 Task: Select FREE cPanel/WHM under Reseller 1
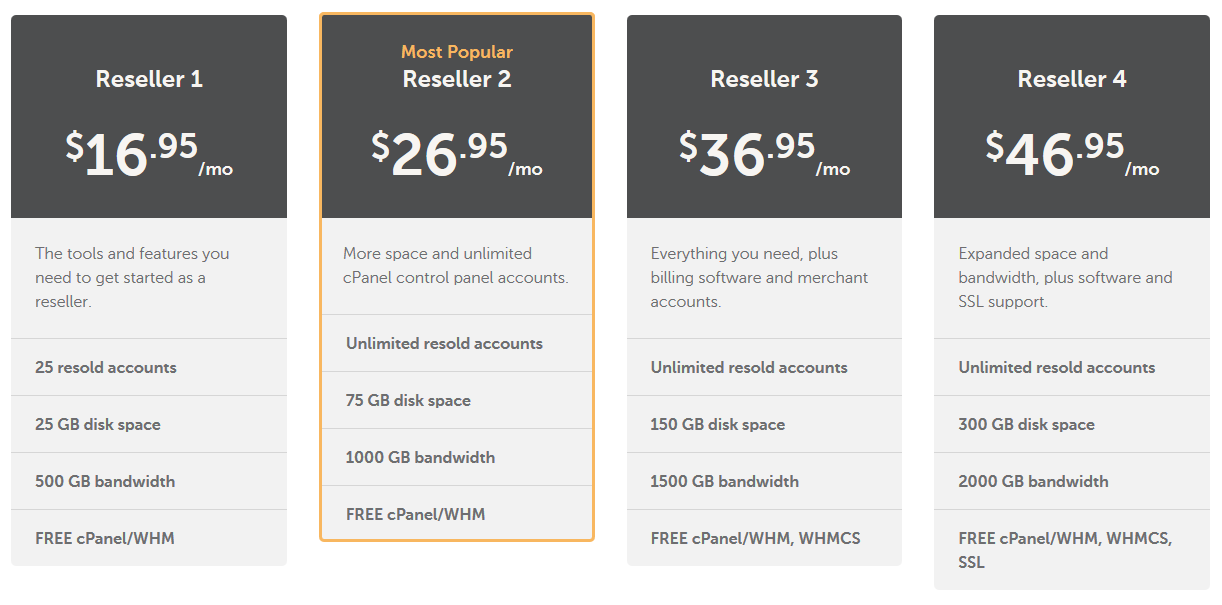148,537
